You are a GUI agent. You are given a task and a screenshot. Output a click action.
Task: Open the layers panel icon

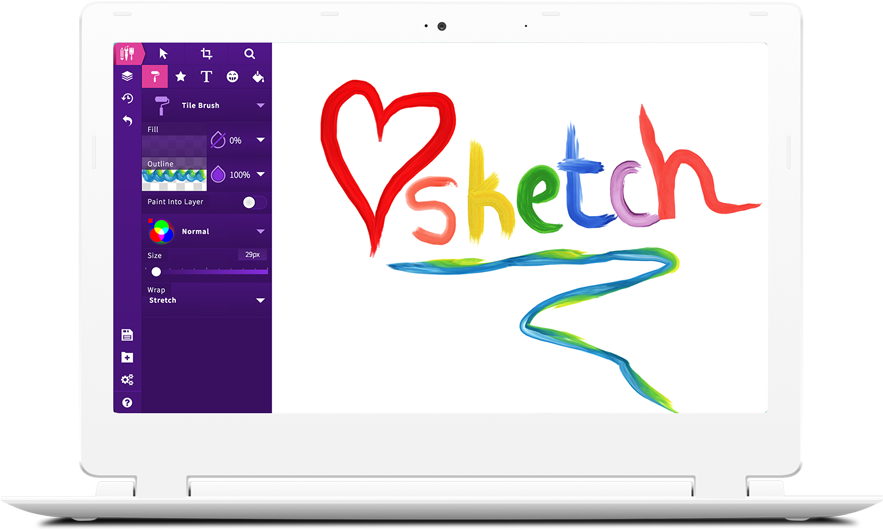127,76
